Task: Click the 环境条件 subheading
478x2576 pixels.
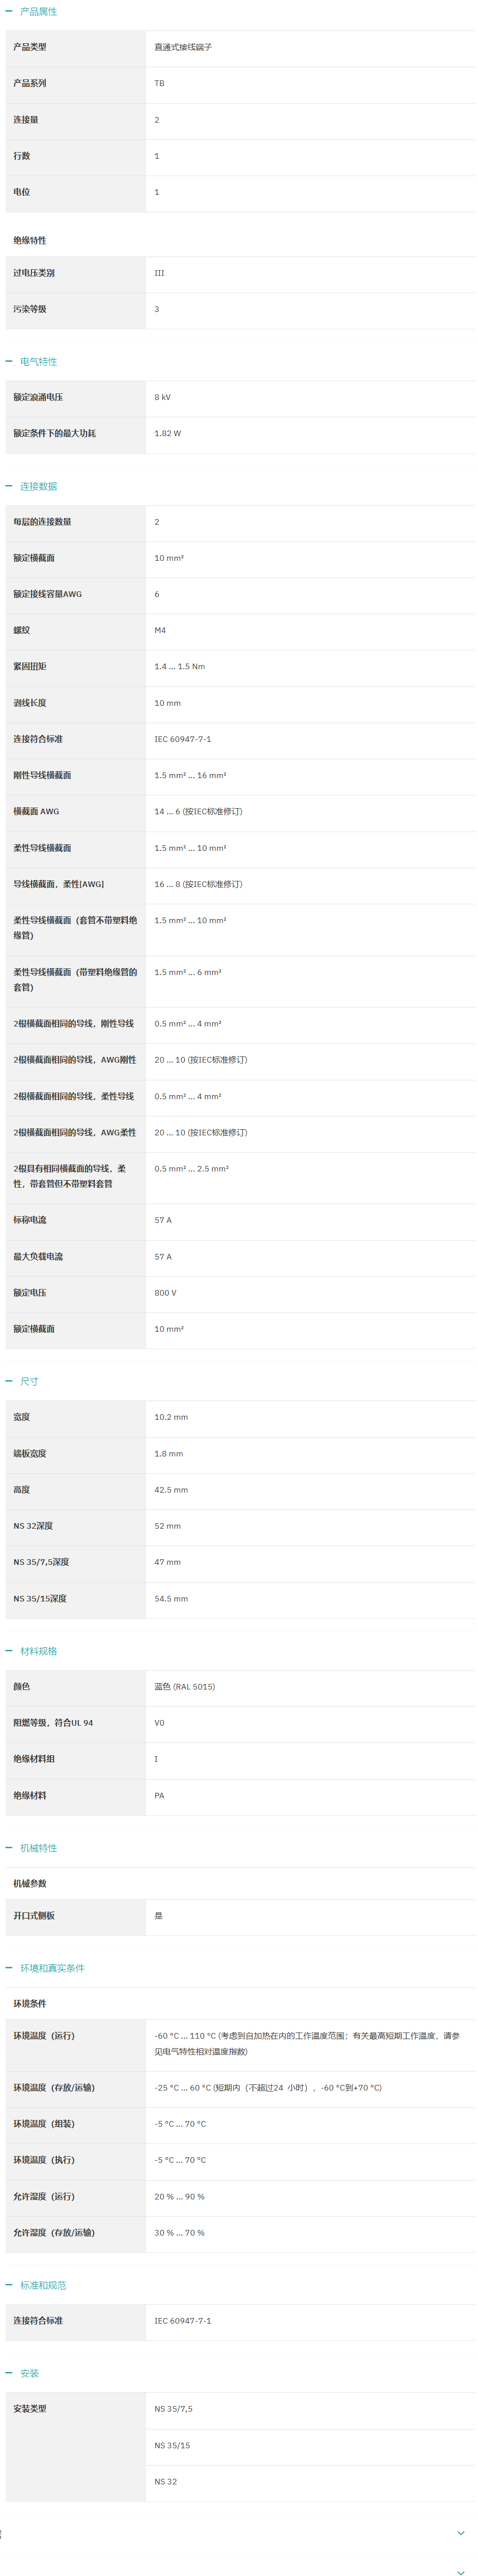Action: [x=30, y=2004]
